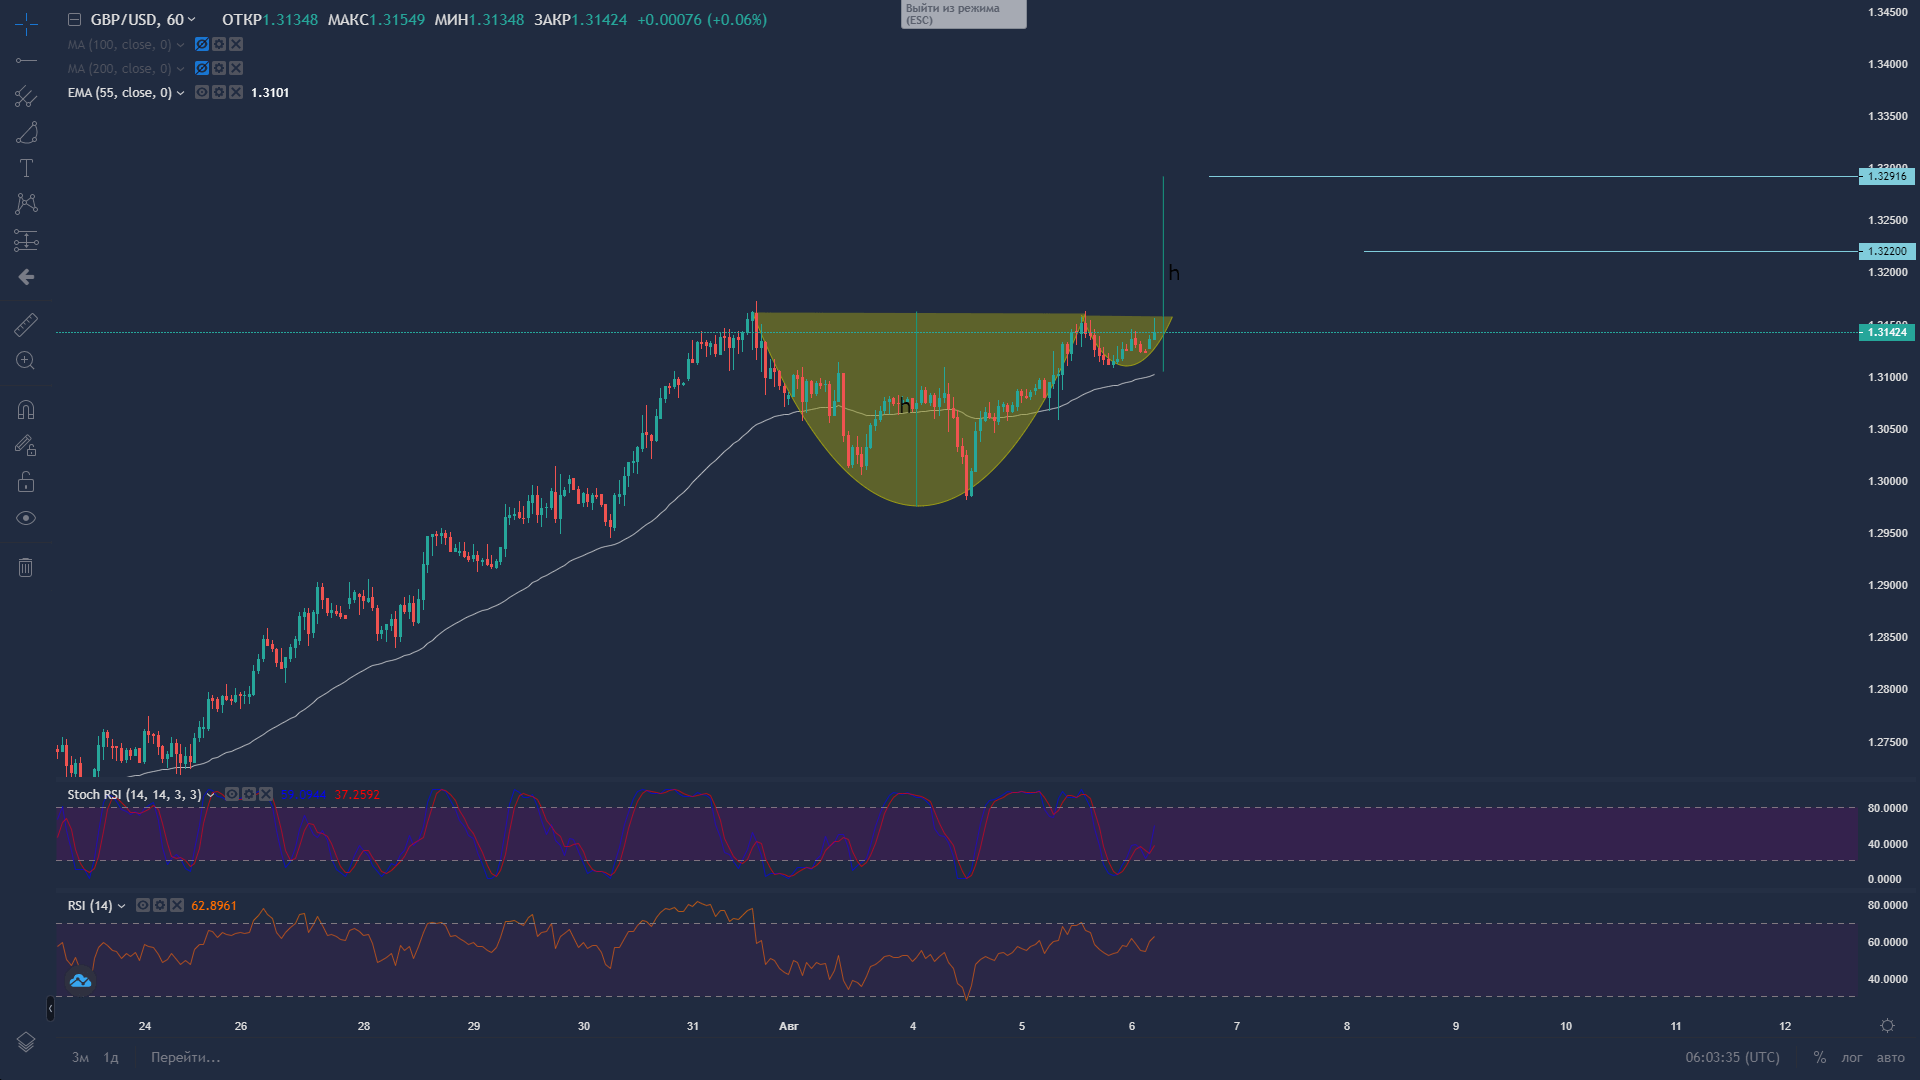Click the Stoch RSI value 37.2592
Viewport: 1920px width, 1080px height.
click(x=357, y=795)
